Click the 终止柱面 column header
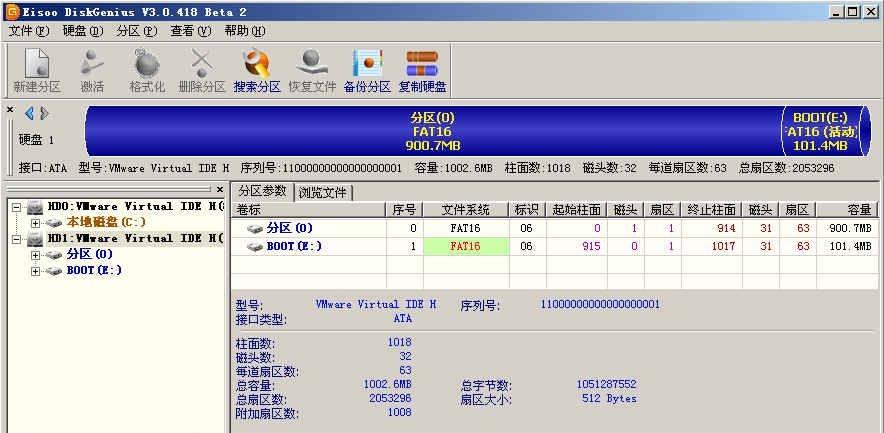The image size is (884, 433). pos(711,210)
